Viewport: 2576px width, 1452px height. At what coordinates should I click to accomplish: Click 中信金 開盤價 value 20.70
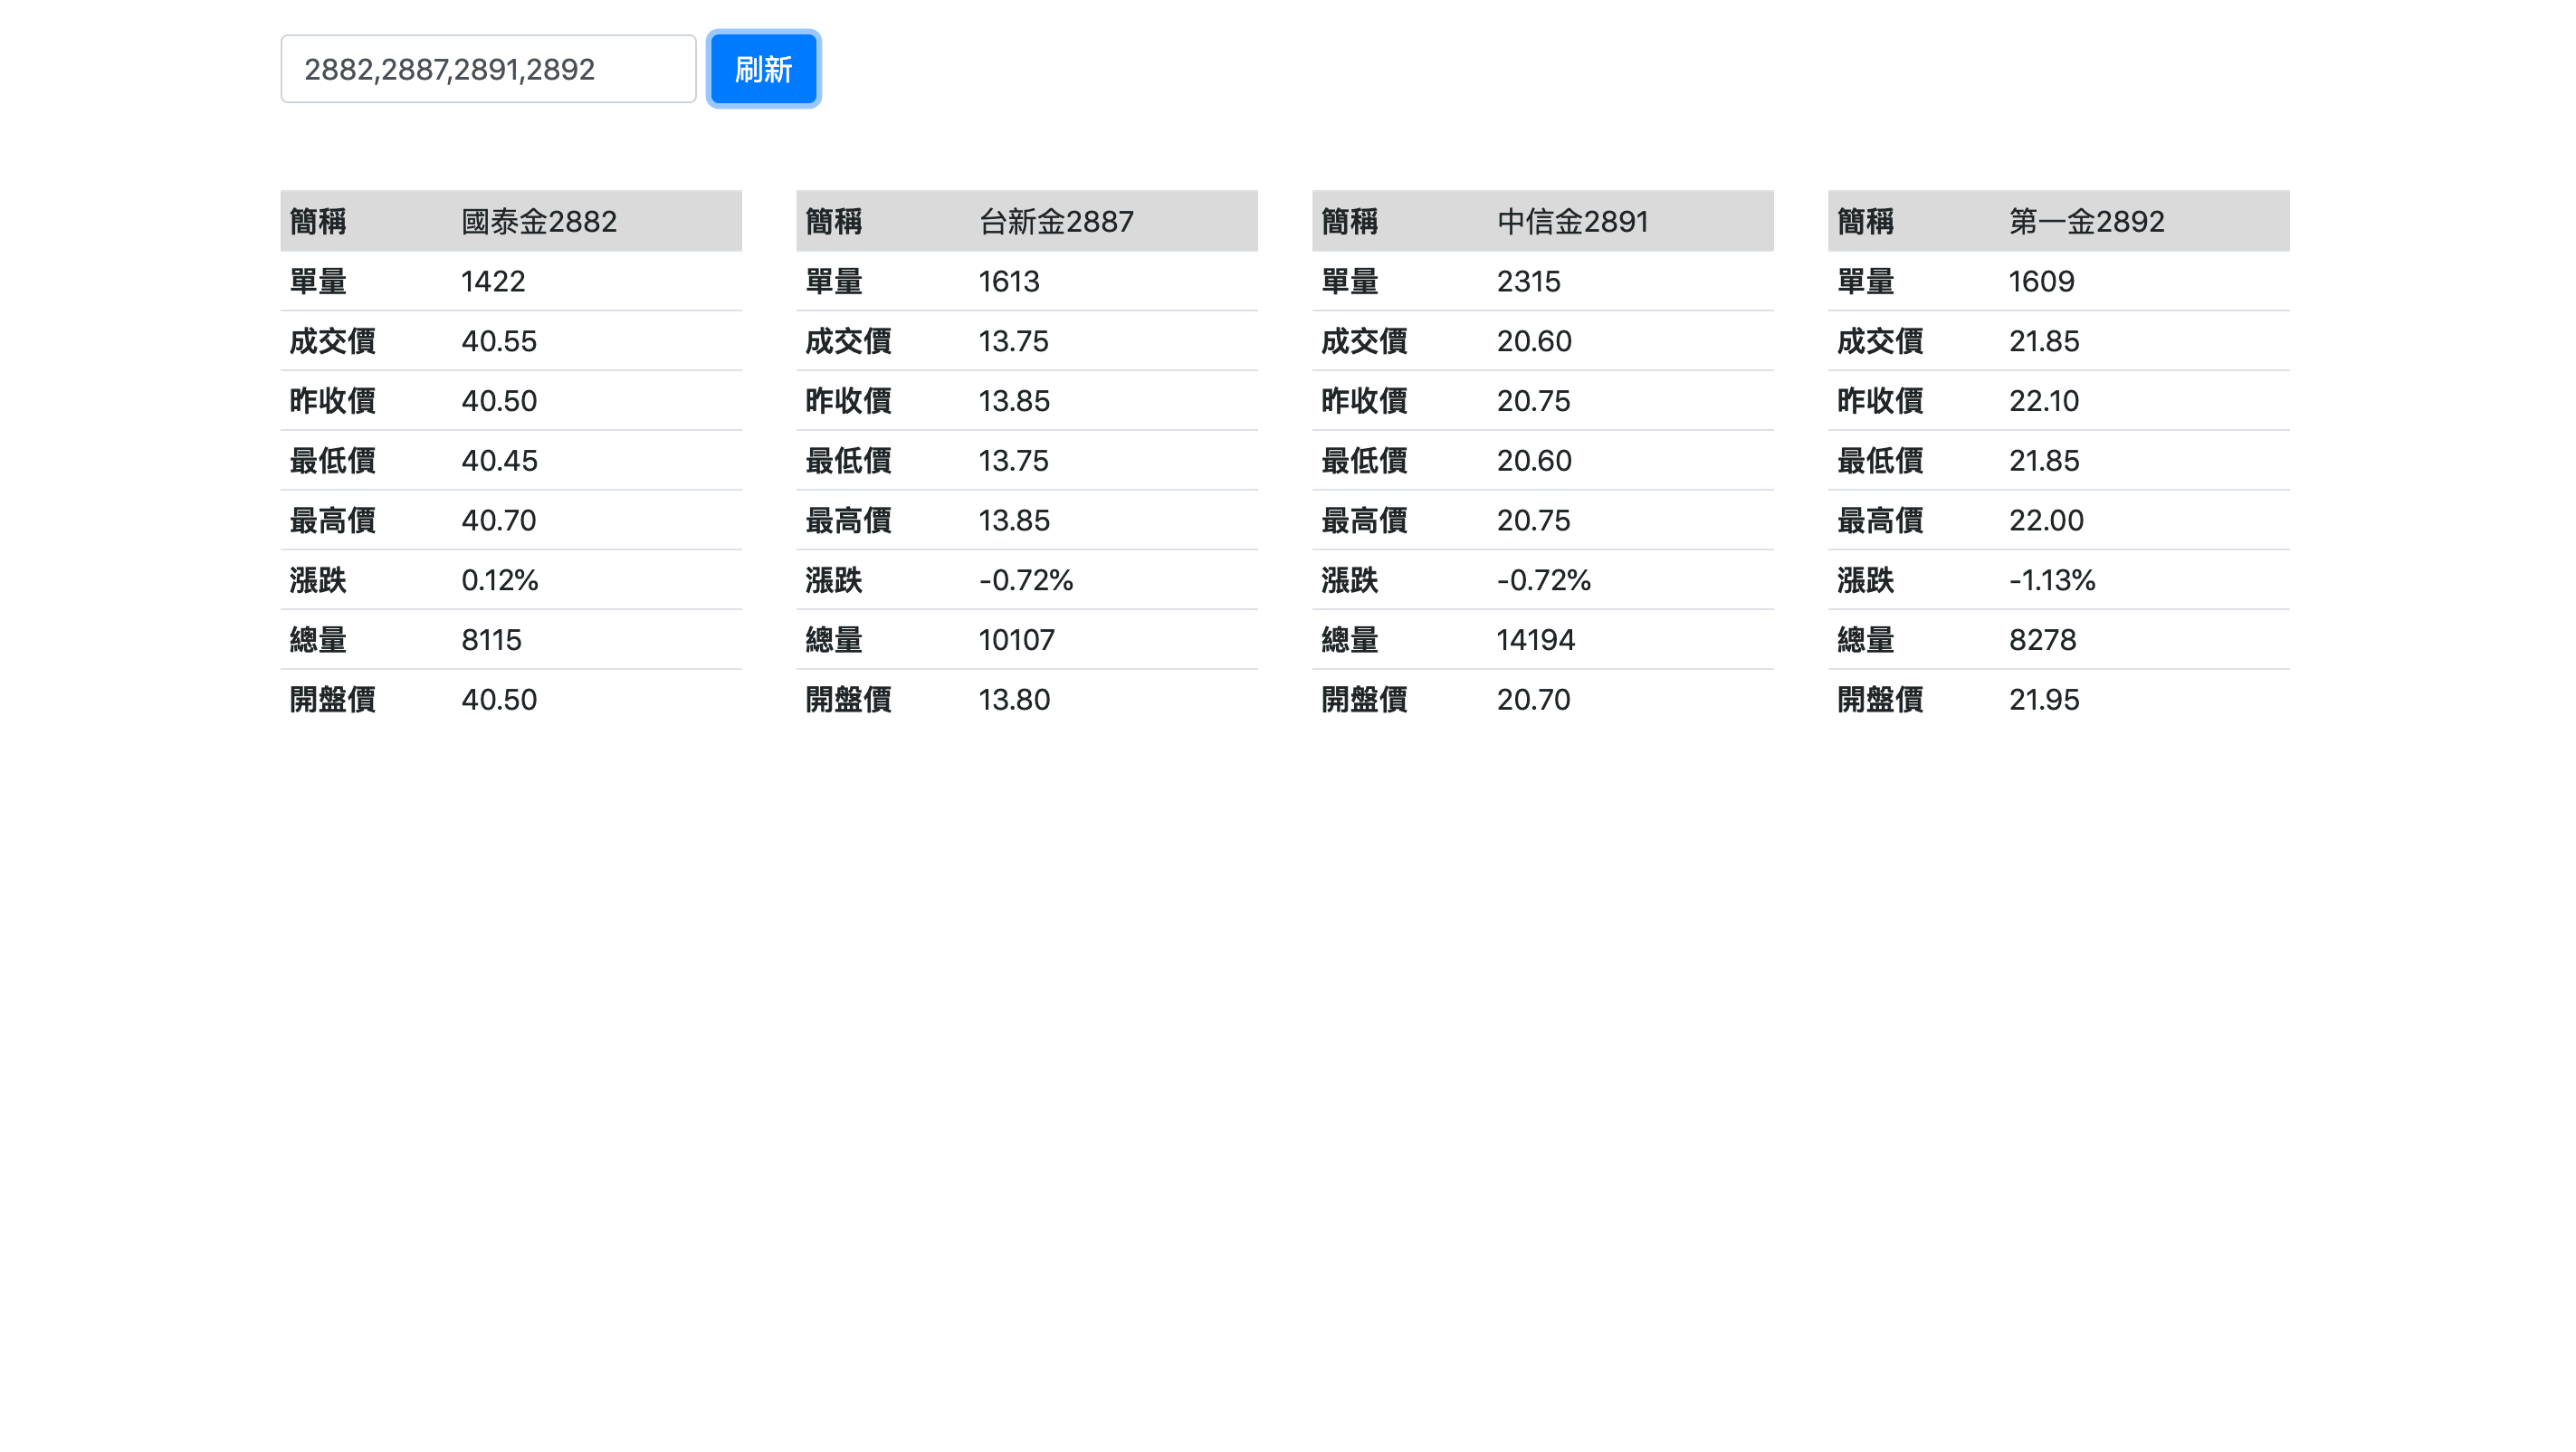click(x=1533, y=700)
